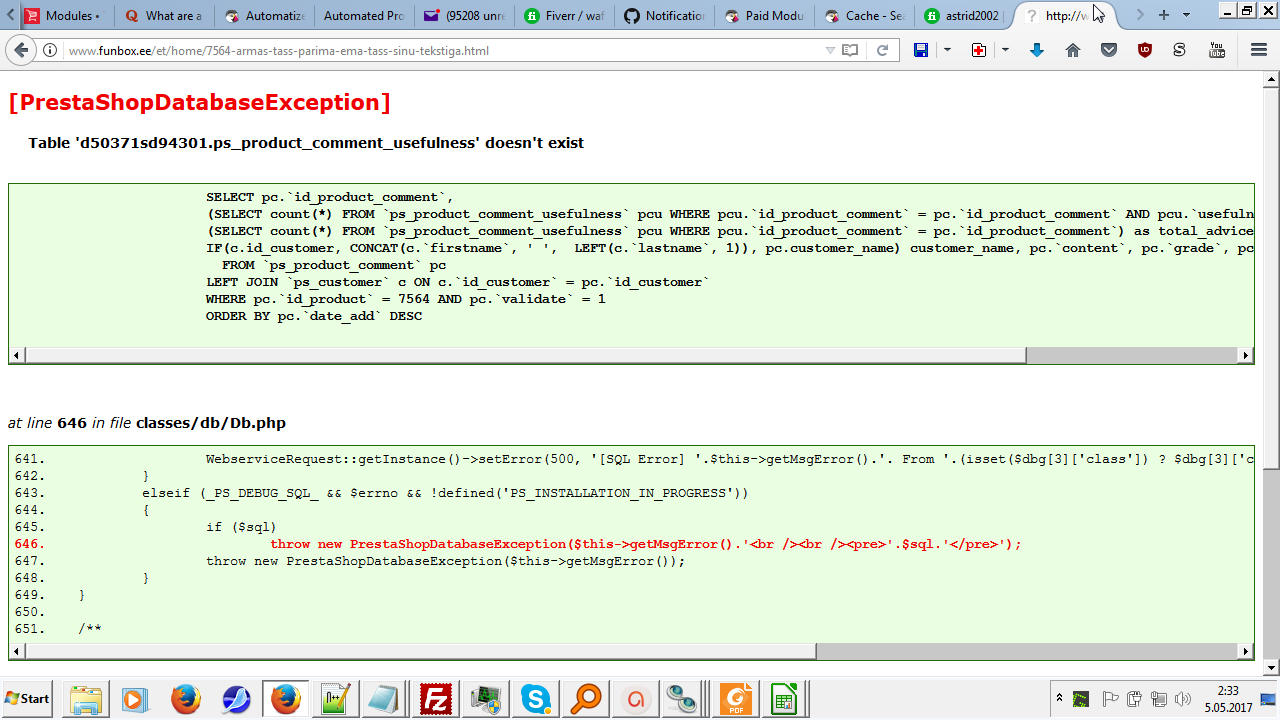The image size is (1280, 720).
Task: Click the PrestaShopDatabaseException heading
Action: (199, 102)
